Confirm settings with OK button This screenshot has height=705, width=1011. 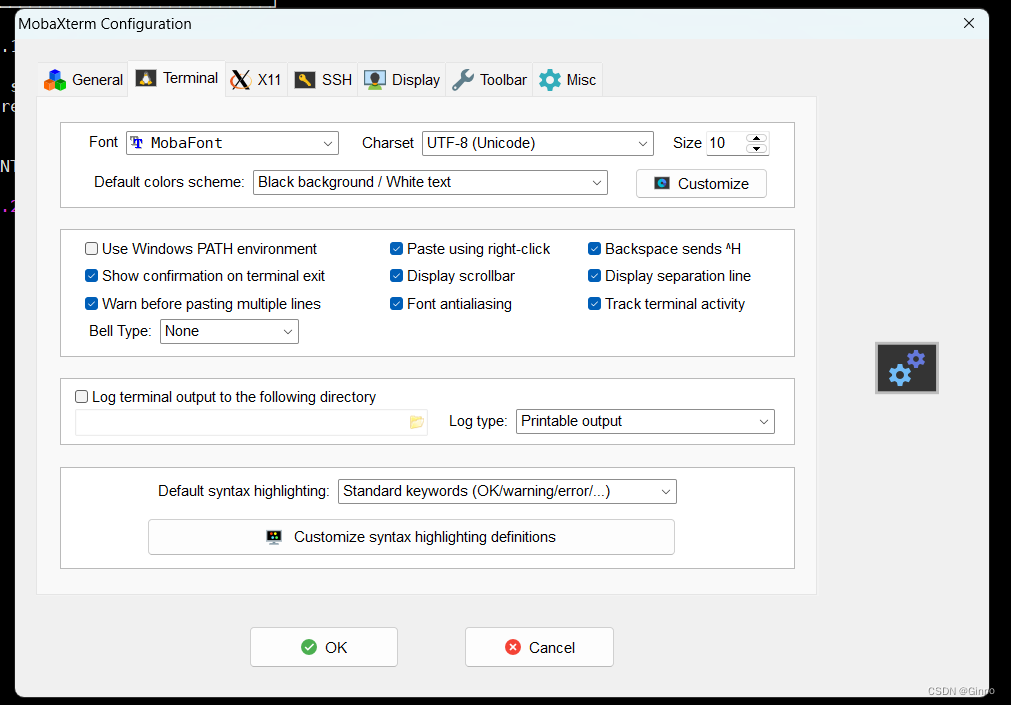tap(324, 647)
